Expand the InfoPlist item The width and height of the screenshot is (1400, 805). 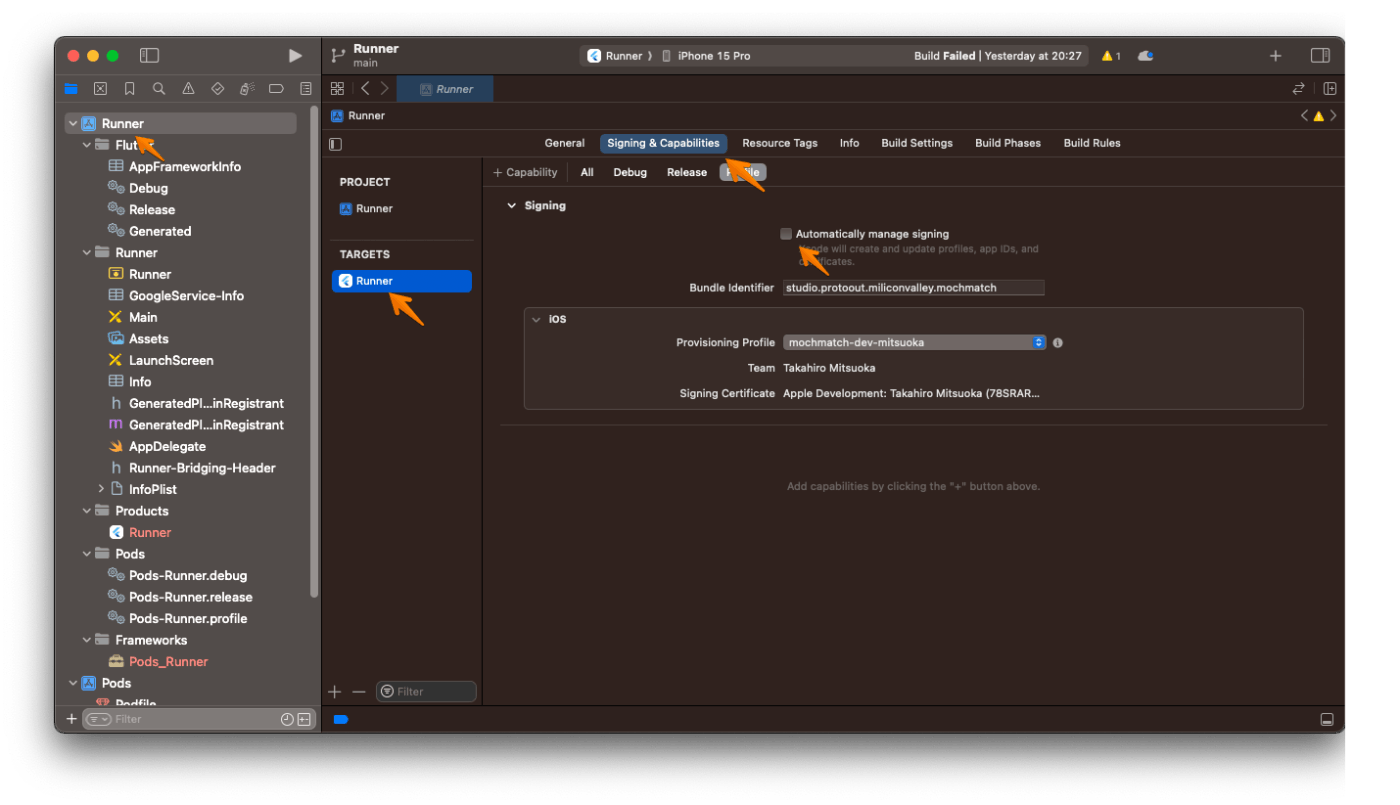[101, 489]
